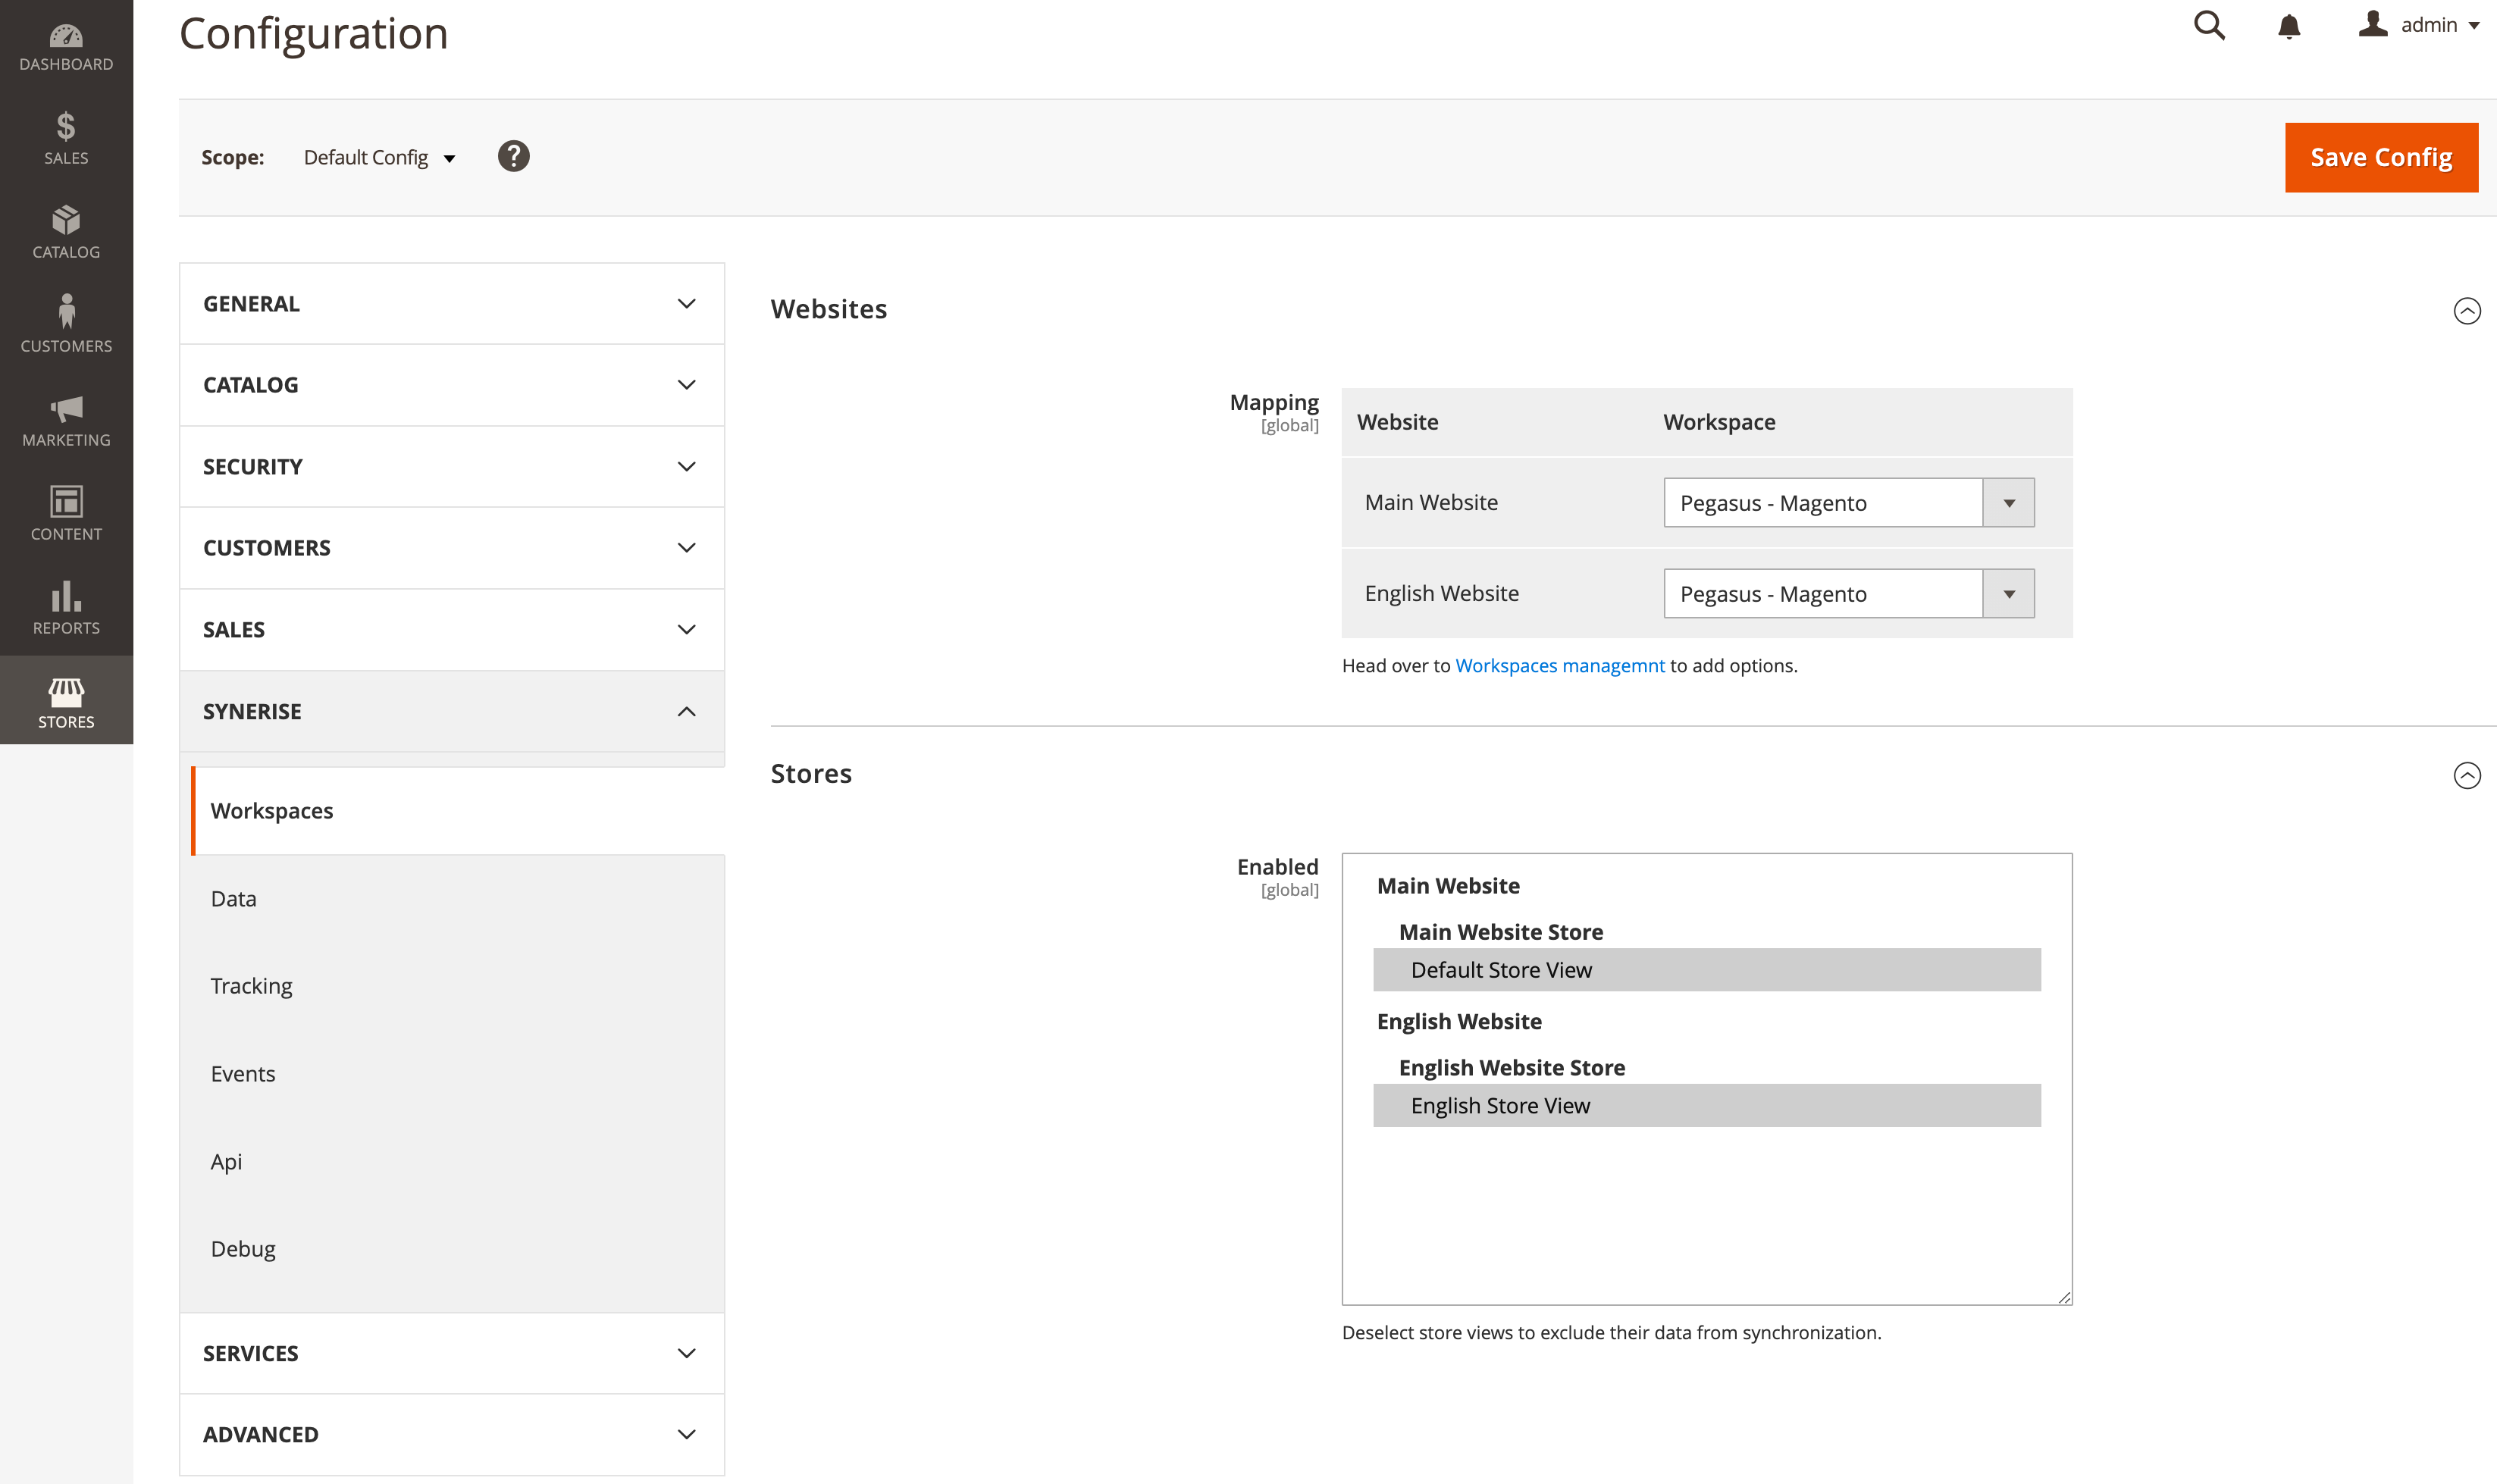This screenshot has height=1484, width=2497.
Task: Open the Events submenu item
Action: (x=244, y=1072)
